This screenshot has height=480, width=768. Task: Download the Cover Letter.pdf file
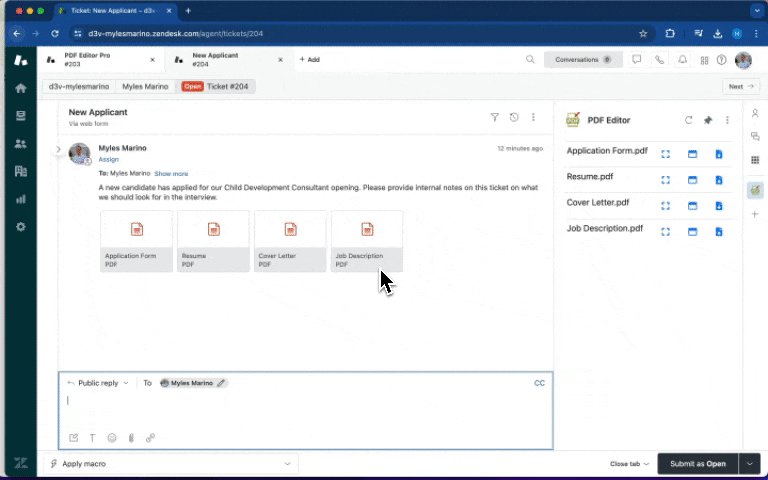718,205
